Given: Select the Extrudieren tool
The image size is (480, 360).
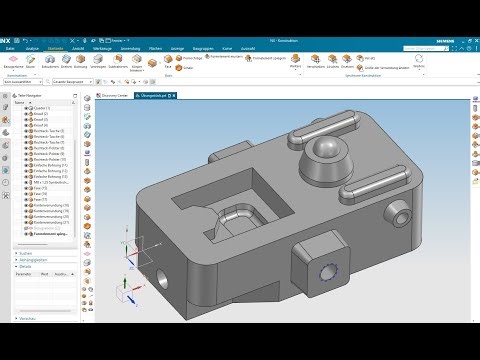Looking at the screenshot, I should [x=50, y=62].
